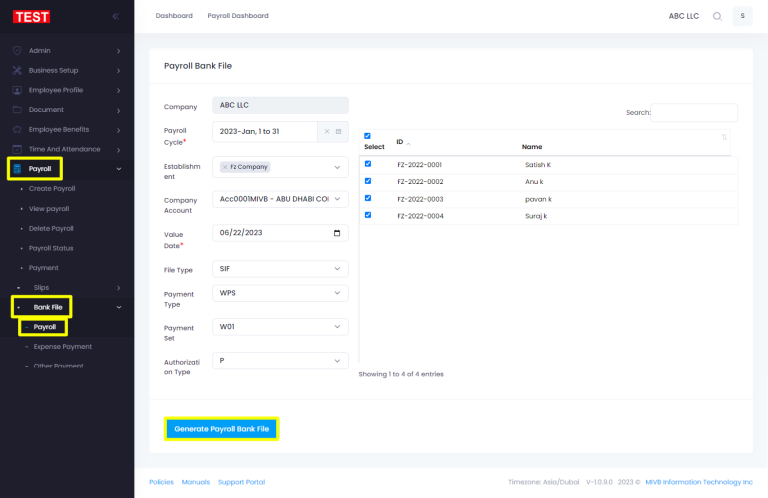Screen dimensions: 768x498
Task: Click the Document folder icon
Action: click(17, 110)
